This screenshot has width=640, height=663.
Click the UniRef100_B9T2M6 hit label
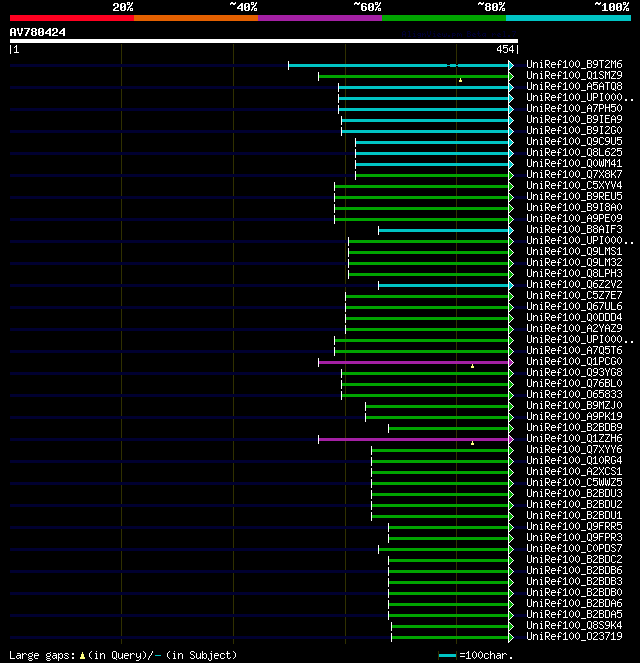coord(574,64)
